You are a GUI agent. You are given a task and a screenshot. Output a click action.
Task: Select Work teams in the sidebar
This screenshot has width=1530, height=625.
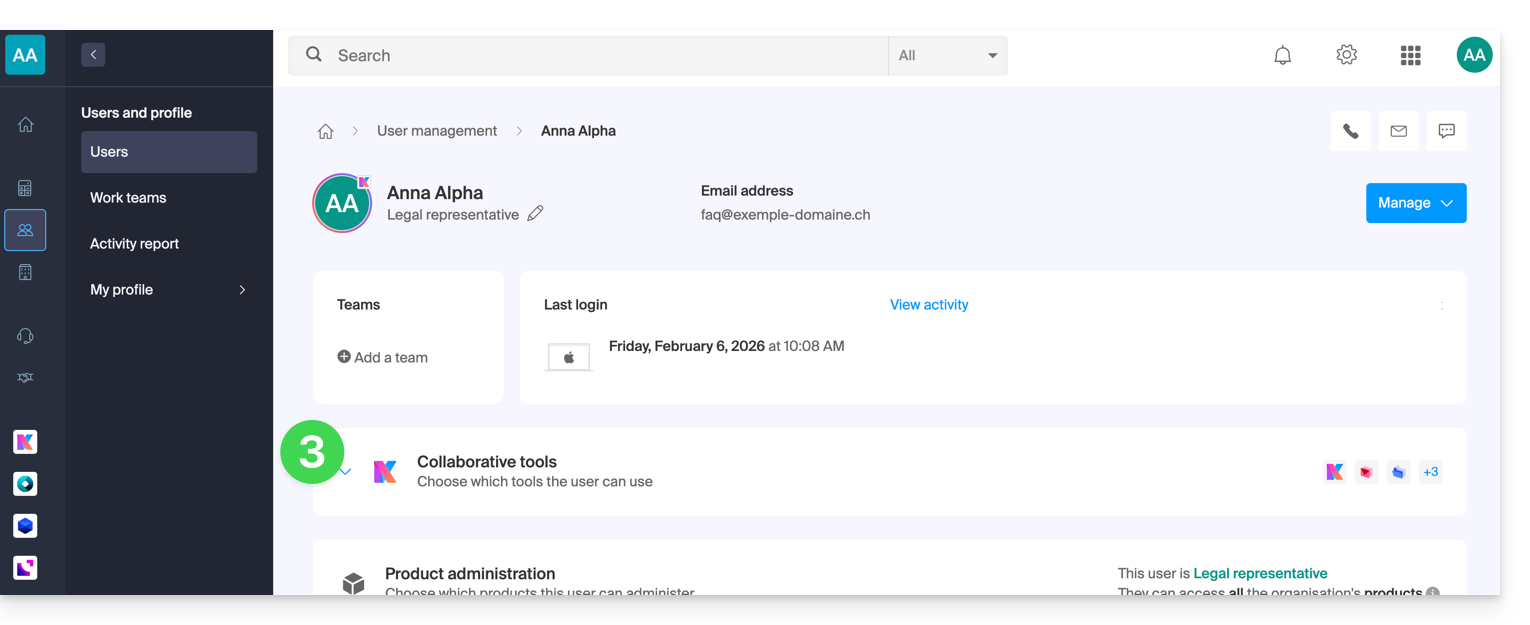point(128,198)
